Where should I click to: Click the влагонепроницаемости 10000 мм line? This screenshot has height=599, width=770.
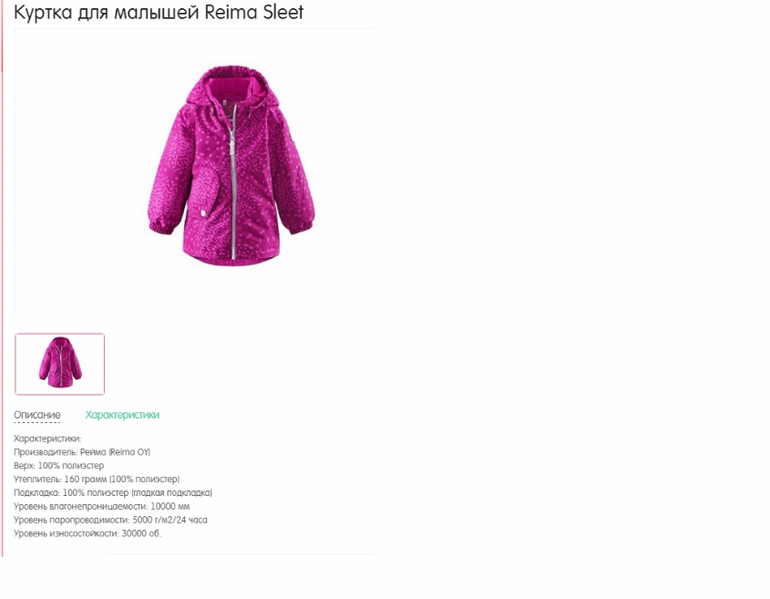click(102, 506)
